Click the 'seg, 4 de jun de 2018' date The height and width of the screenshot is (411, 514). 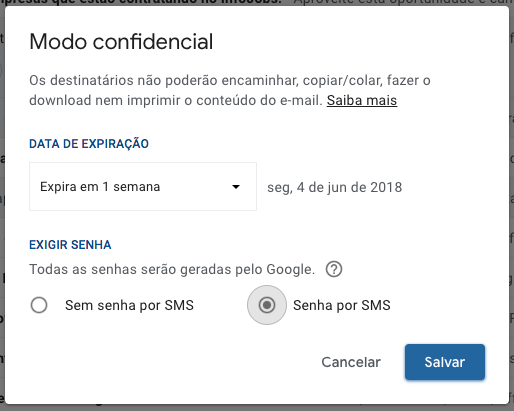pyautogui.click(x=335, y=187)
